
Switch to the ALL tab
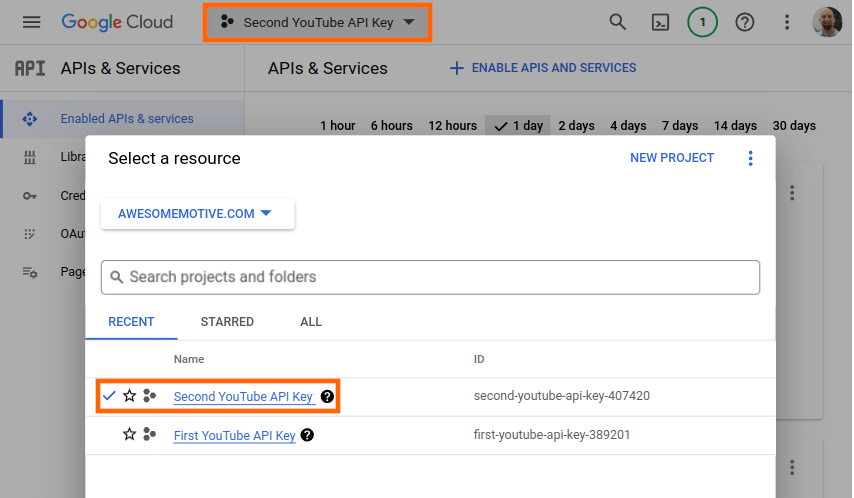tap(311, 322)
